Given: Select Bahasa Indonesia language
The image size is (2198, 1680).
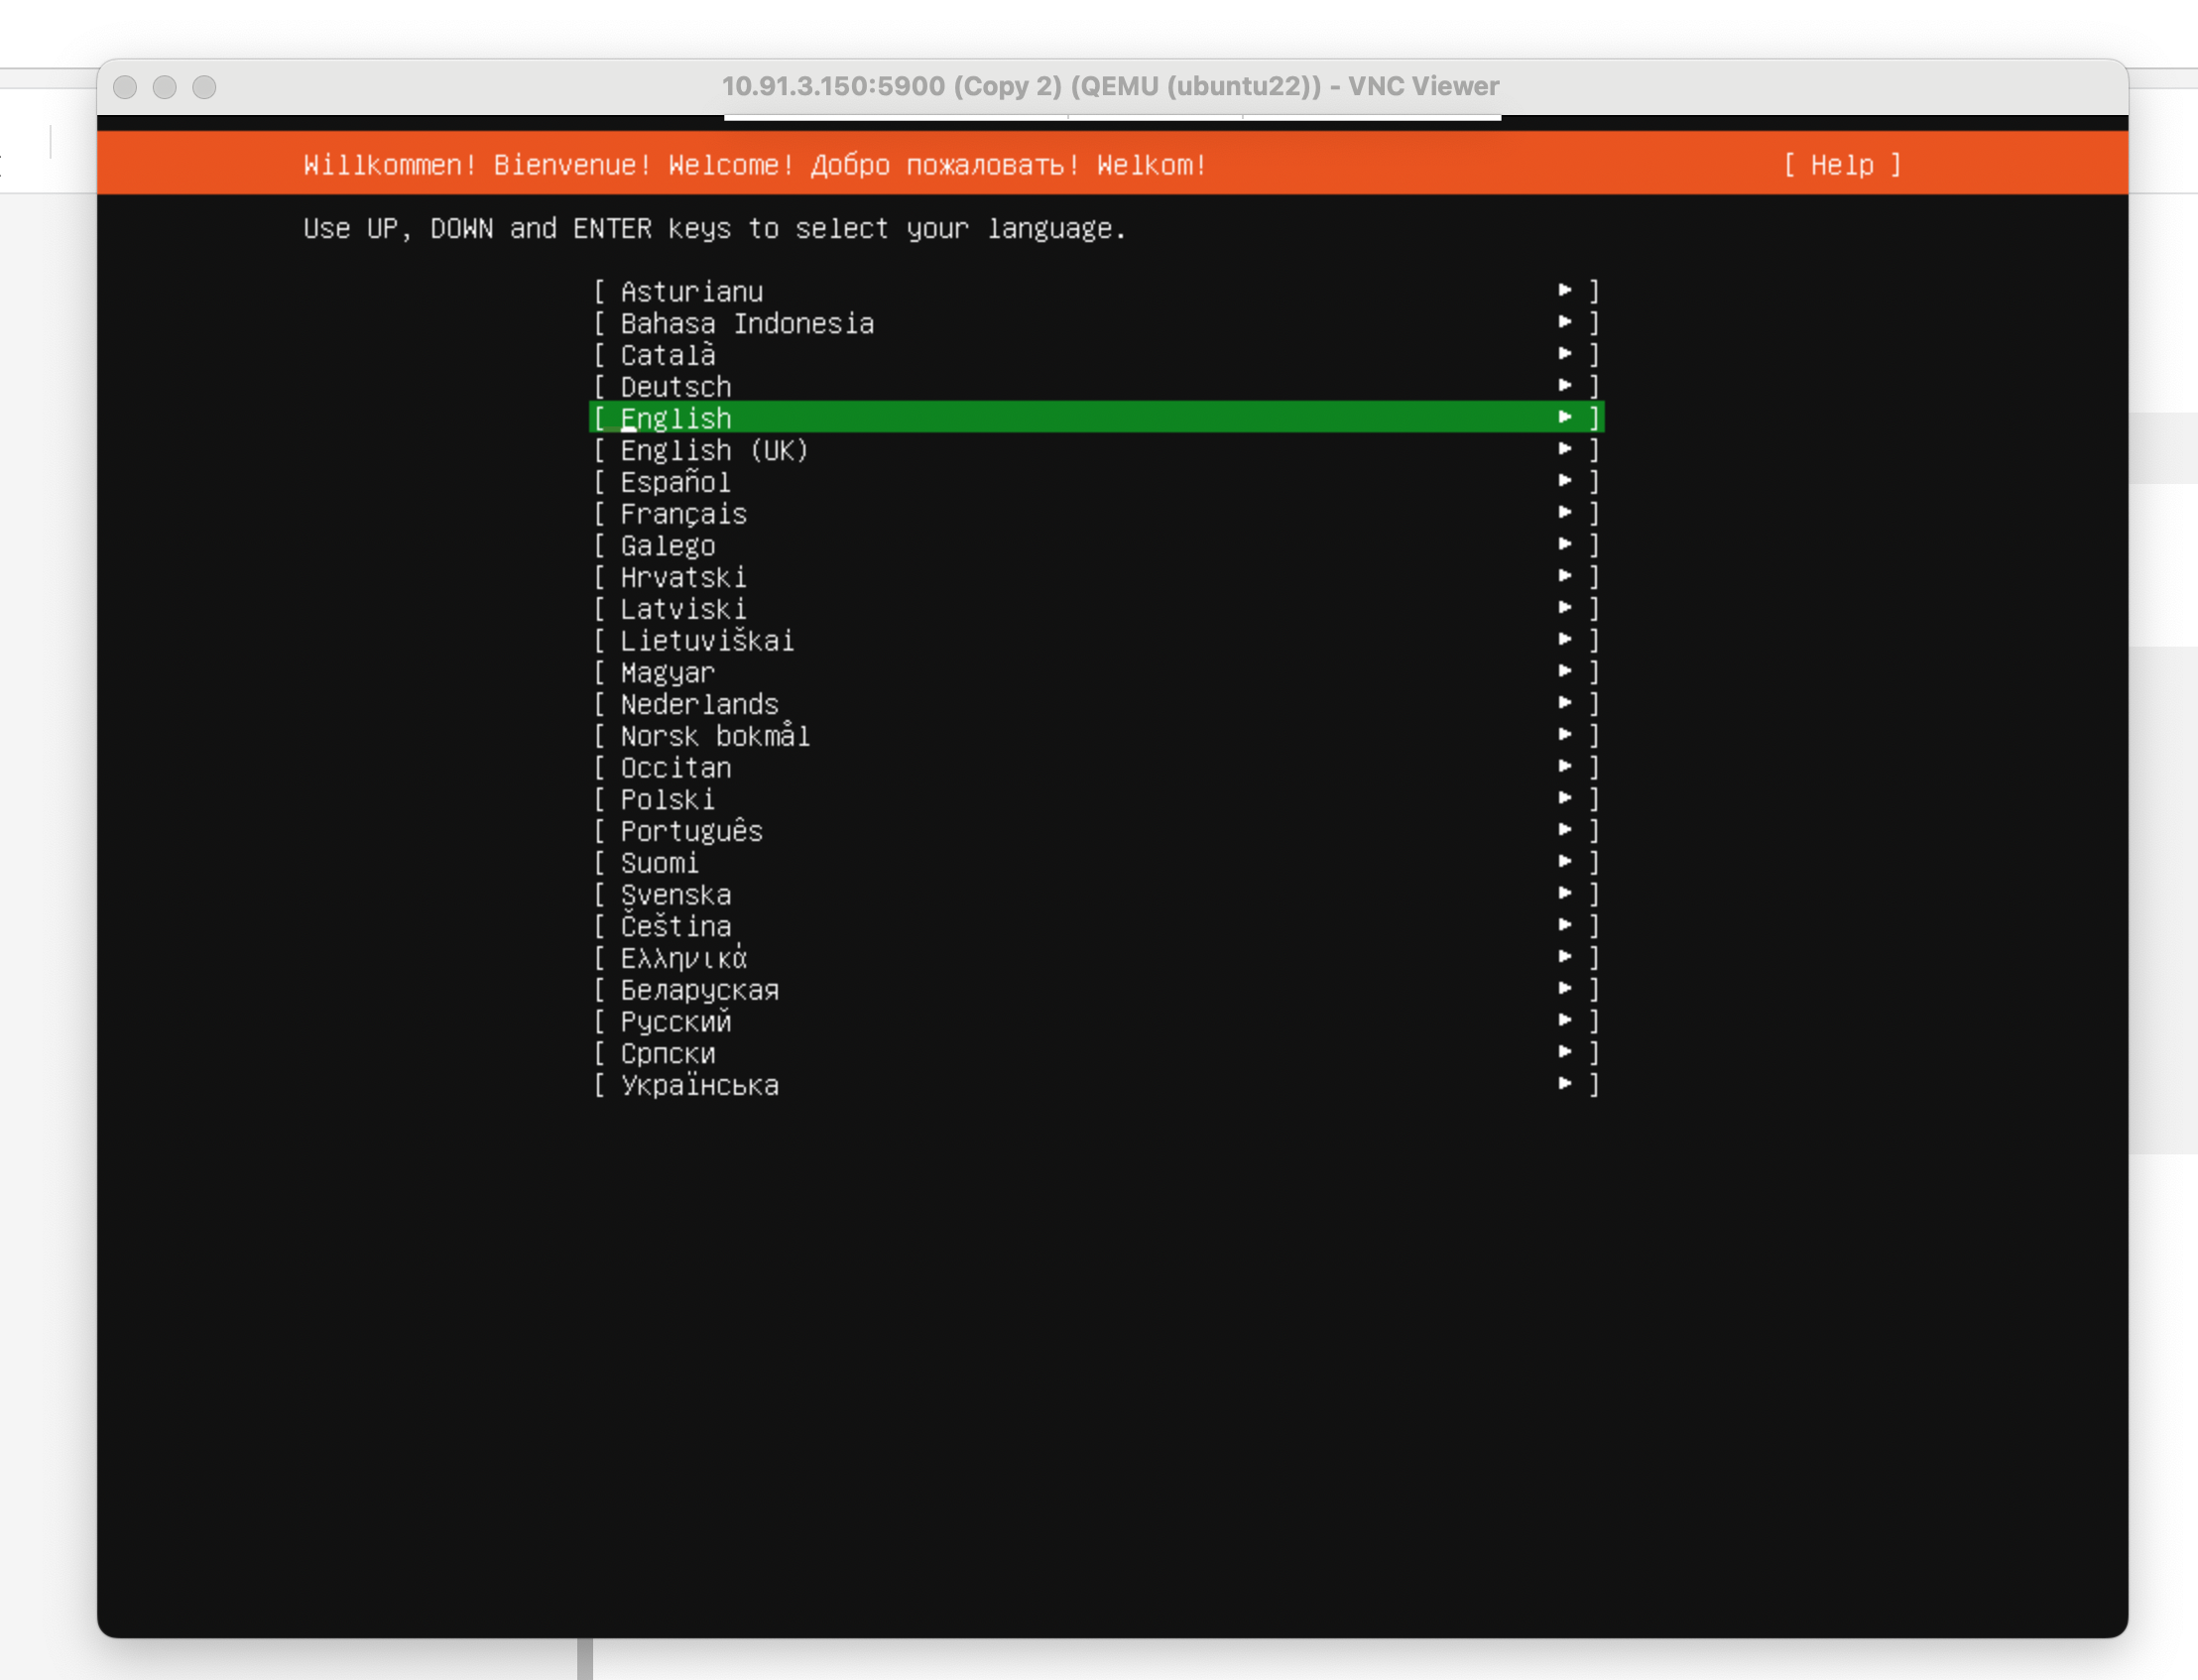Looking at the screenshot, I should click(x=746, y=324).
